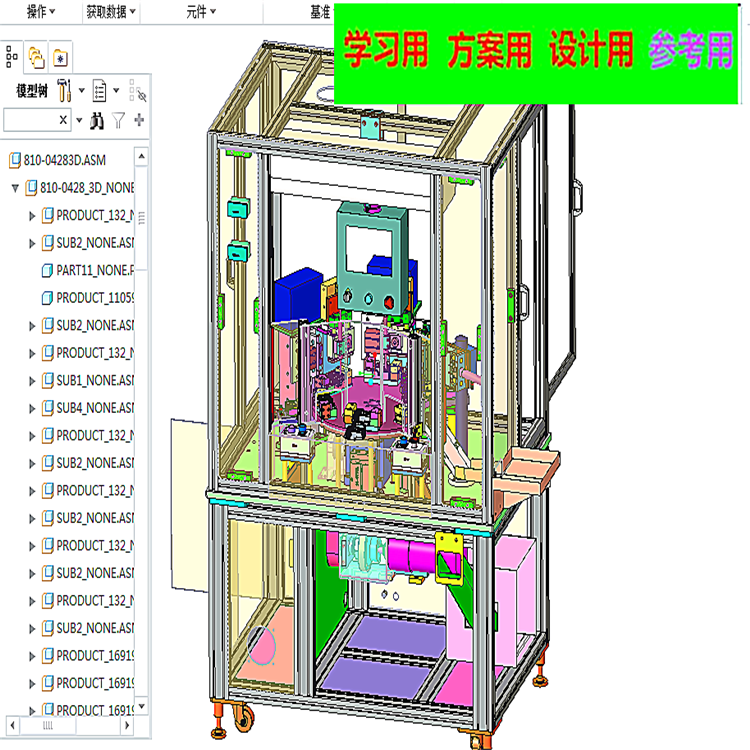Click the horizontal scrollbar thumb
The width and height of the screenshot is (750, 750).
click(x=48, y=725)
